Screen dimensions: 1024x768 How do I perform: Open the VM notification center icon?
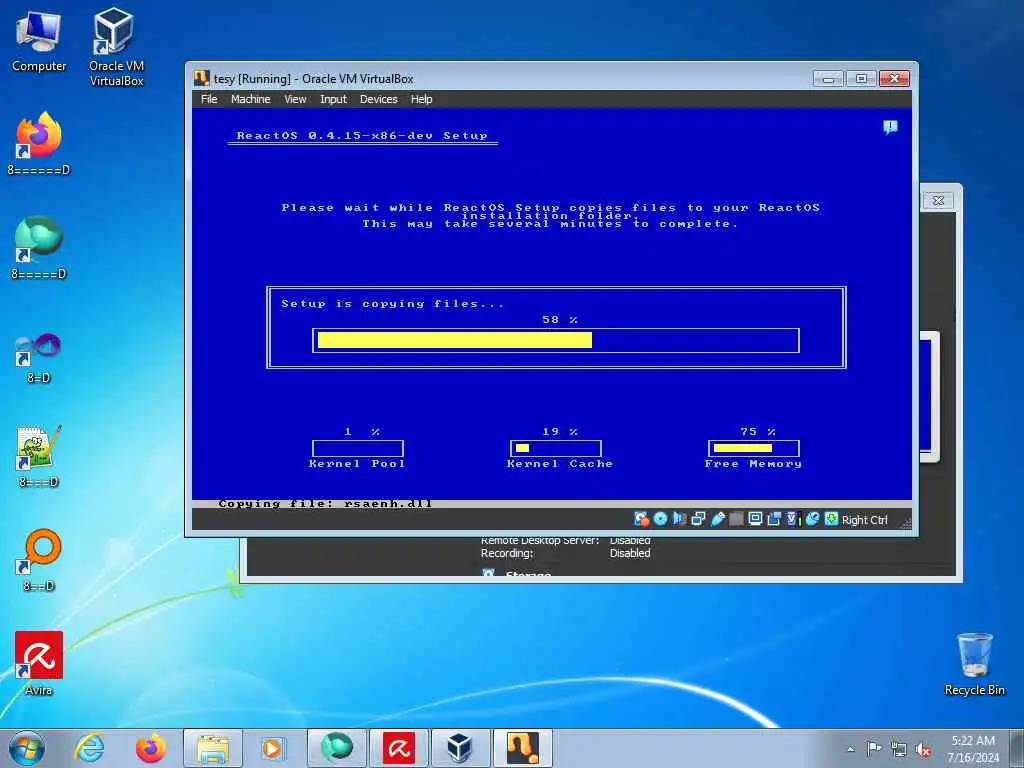890,127
